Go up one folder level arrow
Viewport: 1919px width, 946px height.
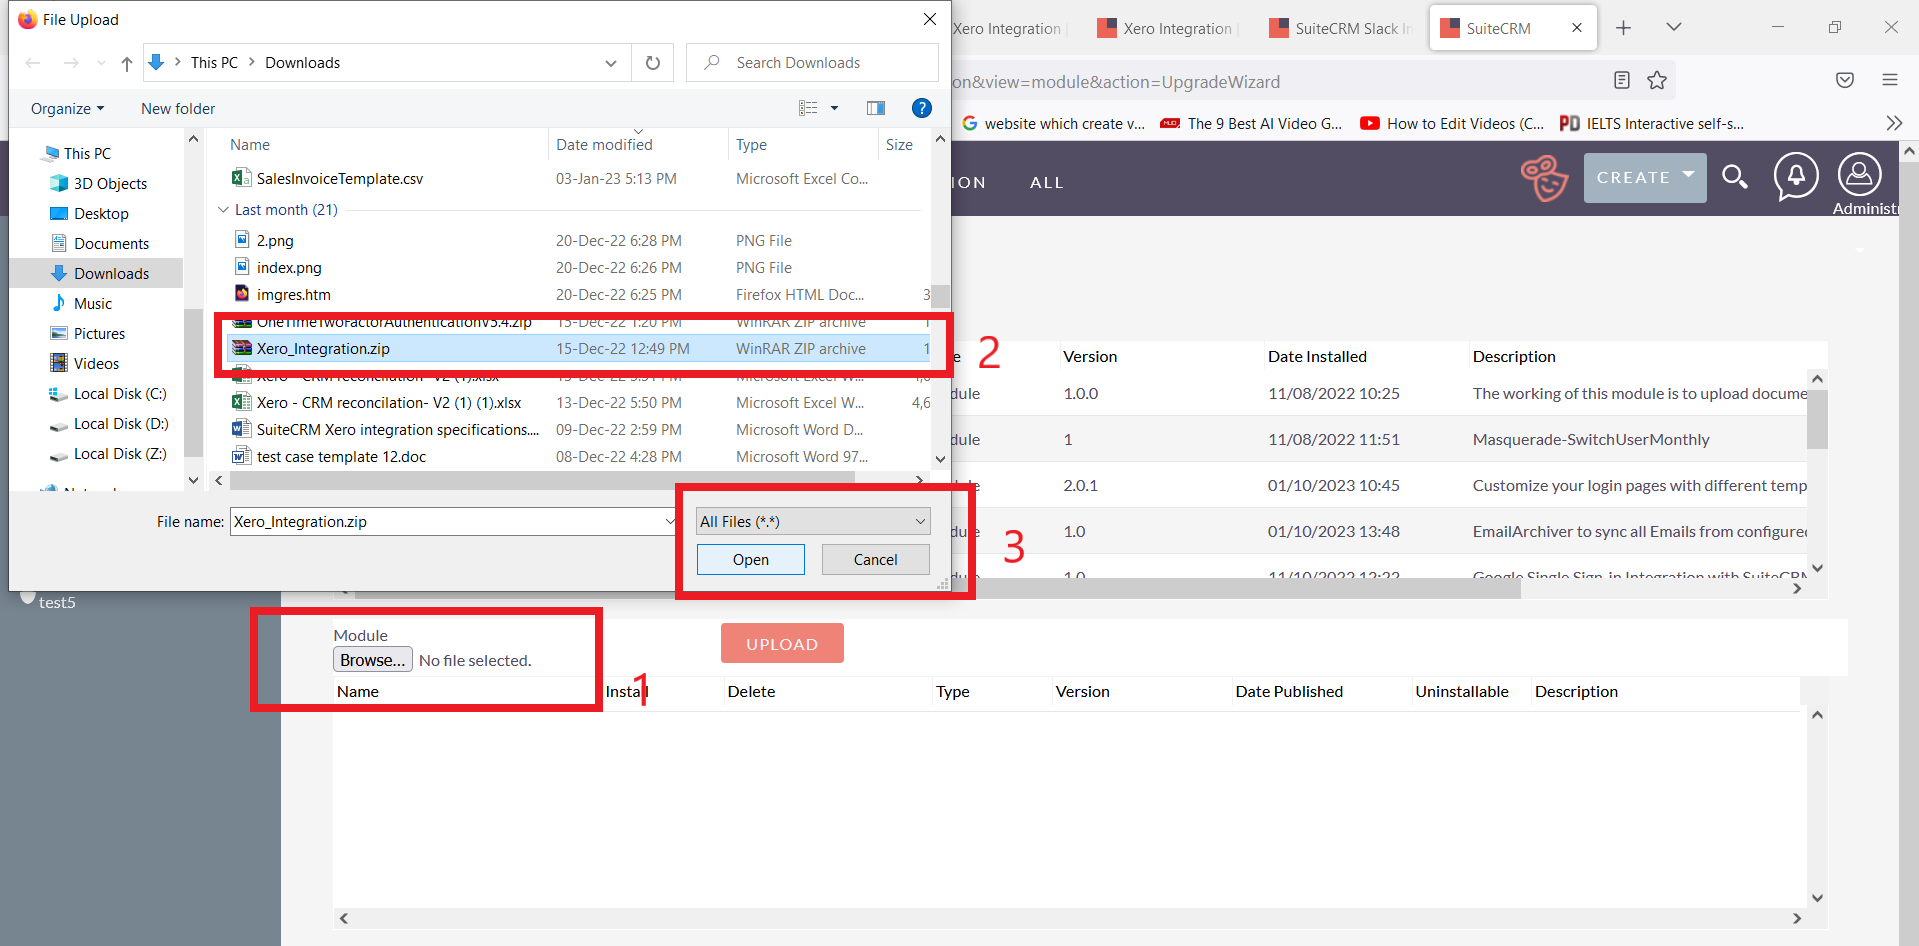tap(127, 63)
